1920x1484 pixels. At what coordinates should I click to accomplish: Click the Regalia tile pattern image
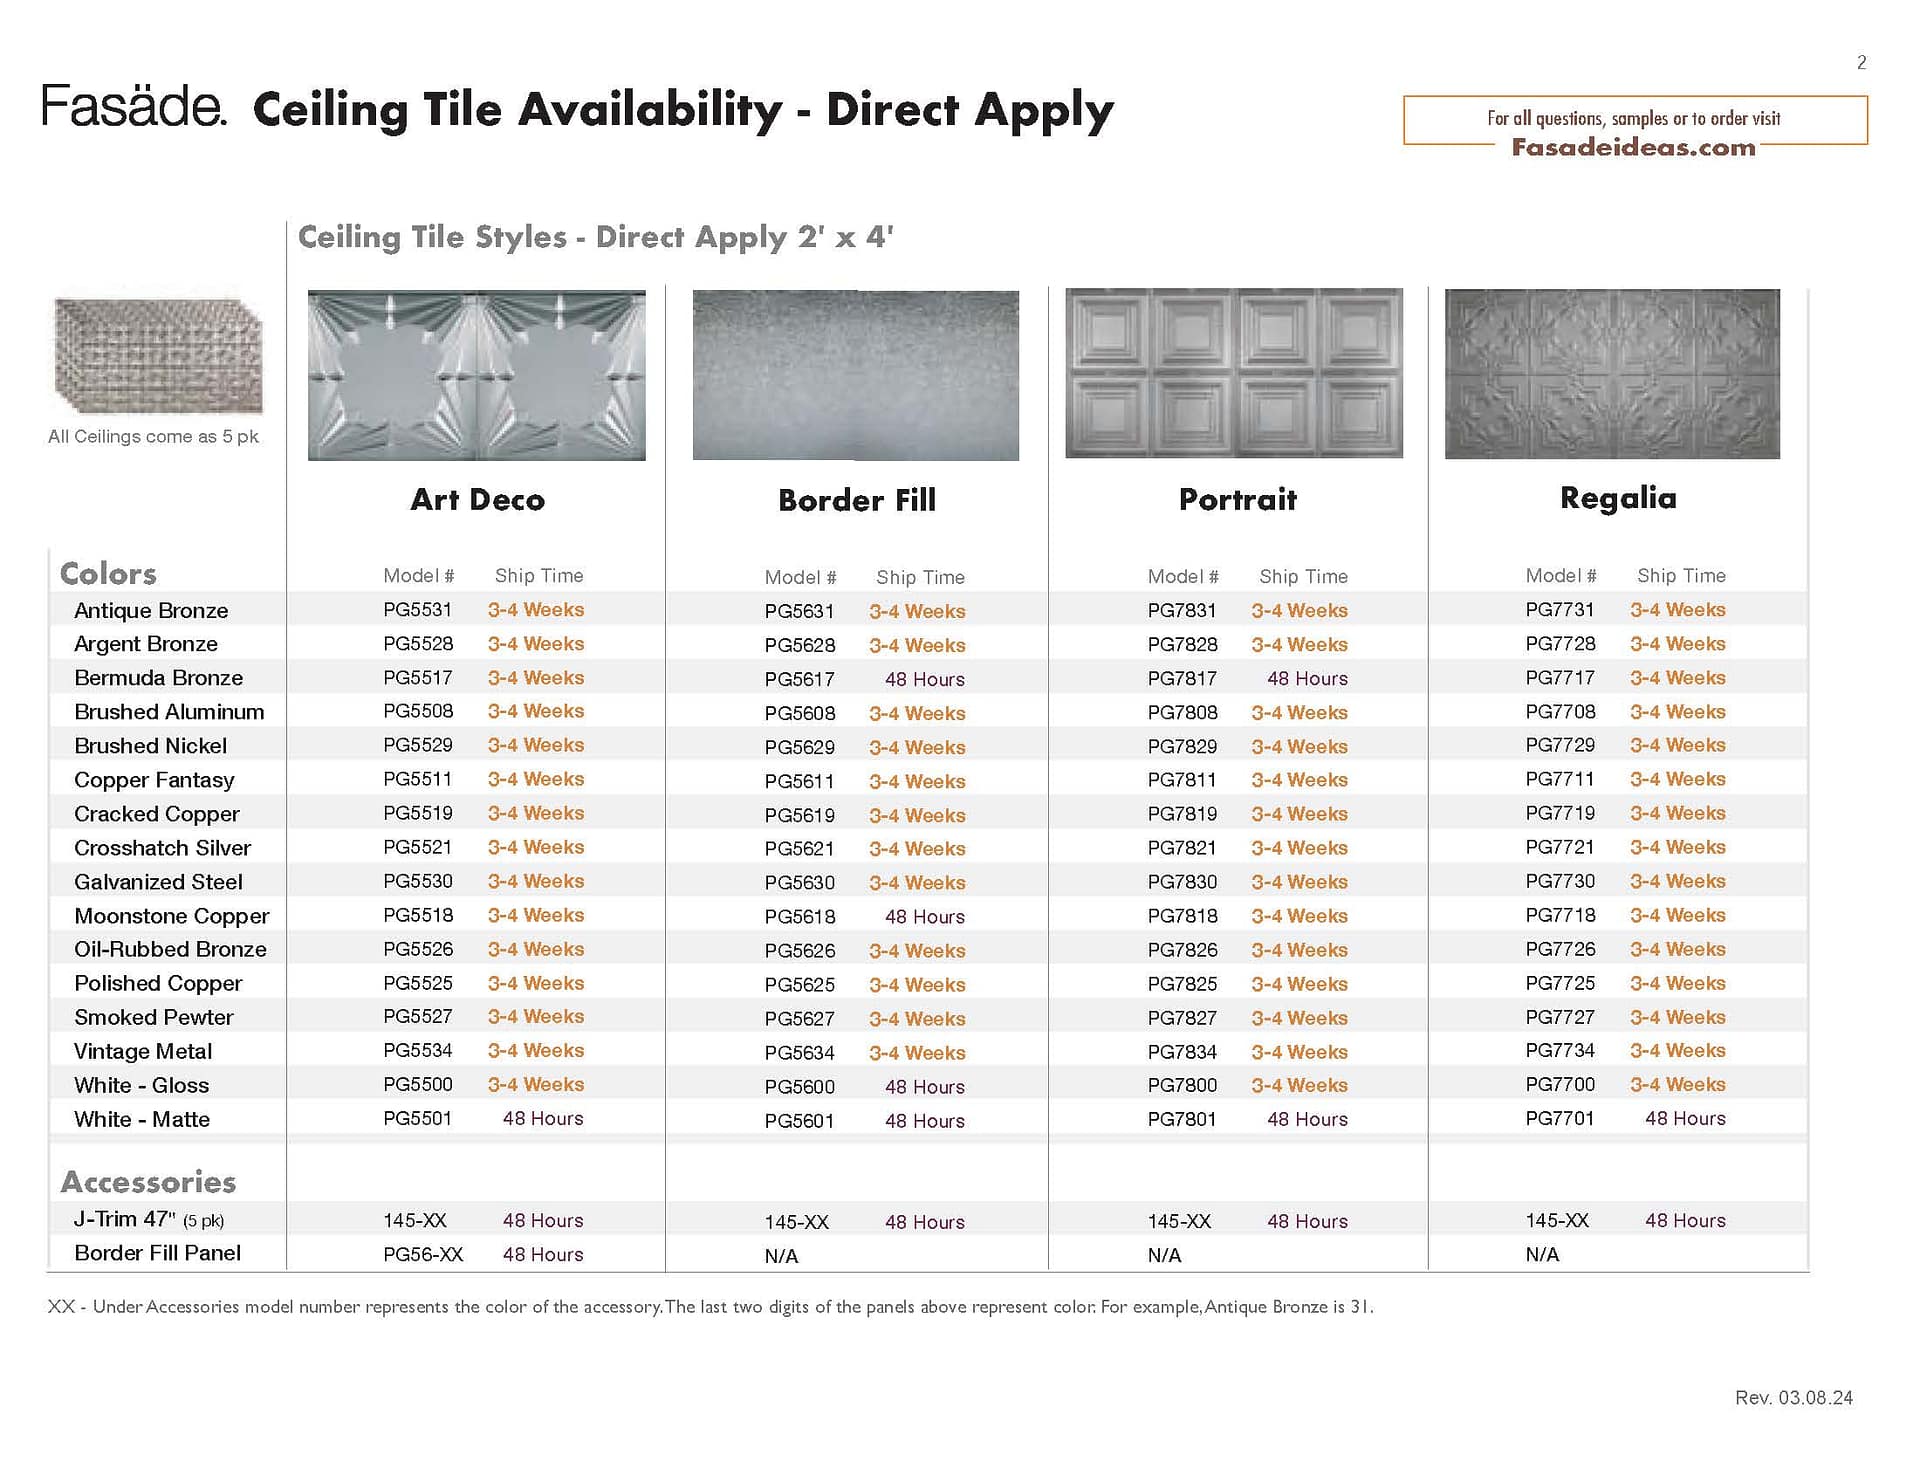point(1611,373)
